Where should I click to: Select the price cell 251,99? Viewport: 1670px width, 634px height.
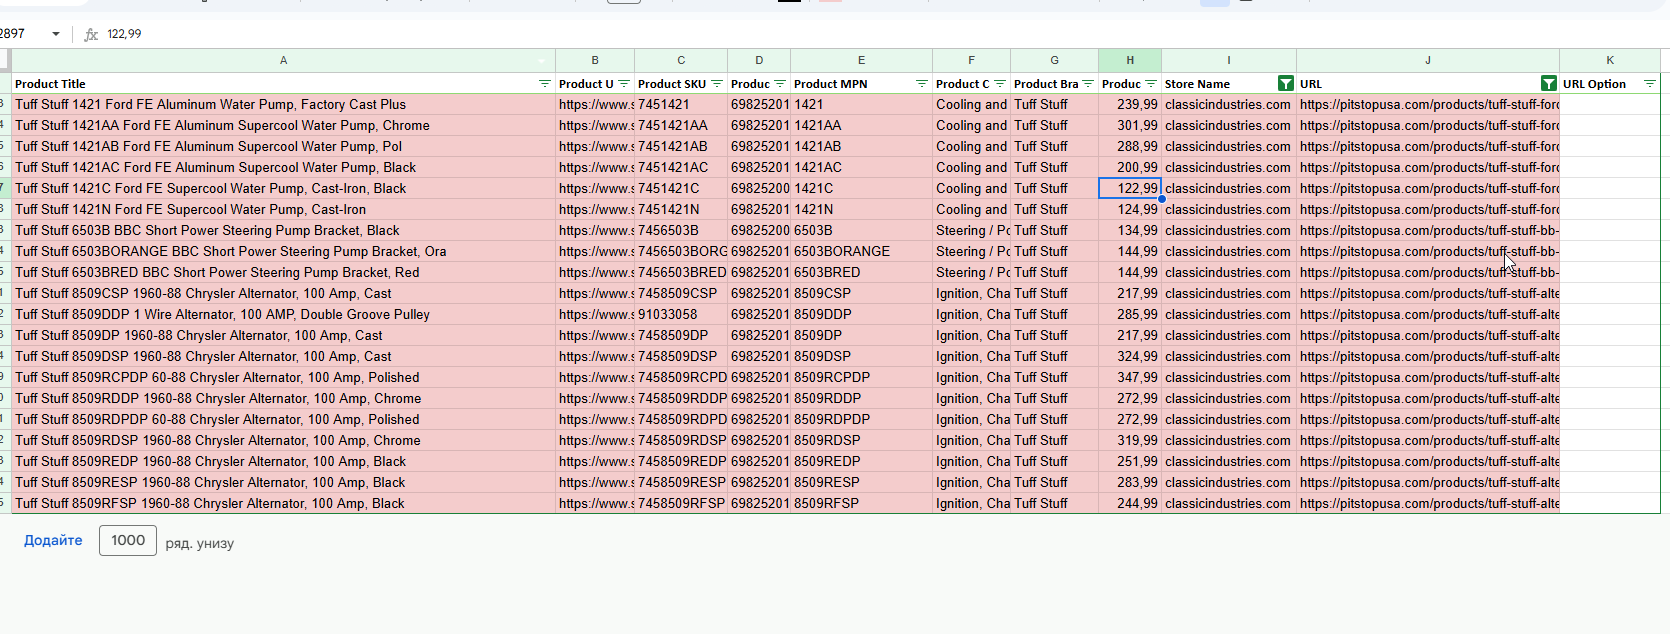[1130, 461]
